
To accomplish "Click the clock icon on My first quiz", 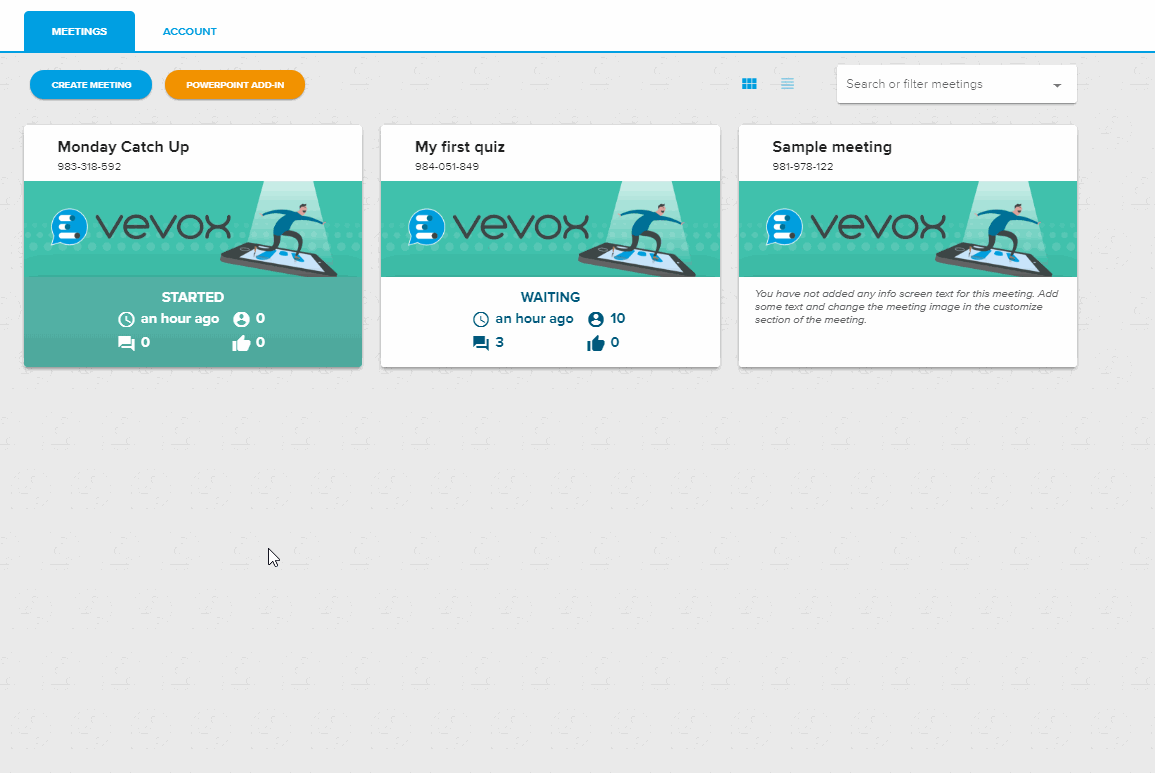I will click(481, 319).
